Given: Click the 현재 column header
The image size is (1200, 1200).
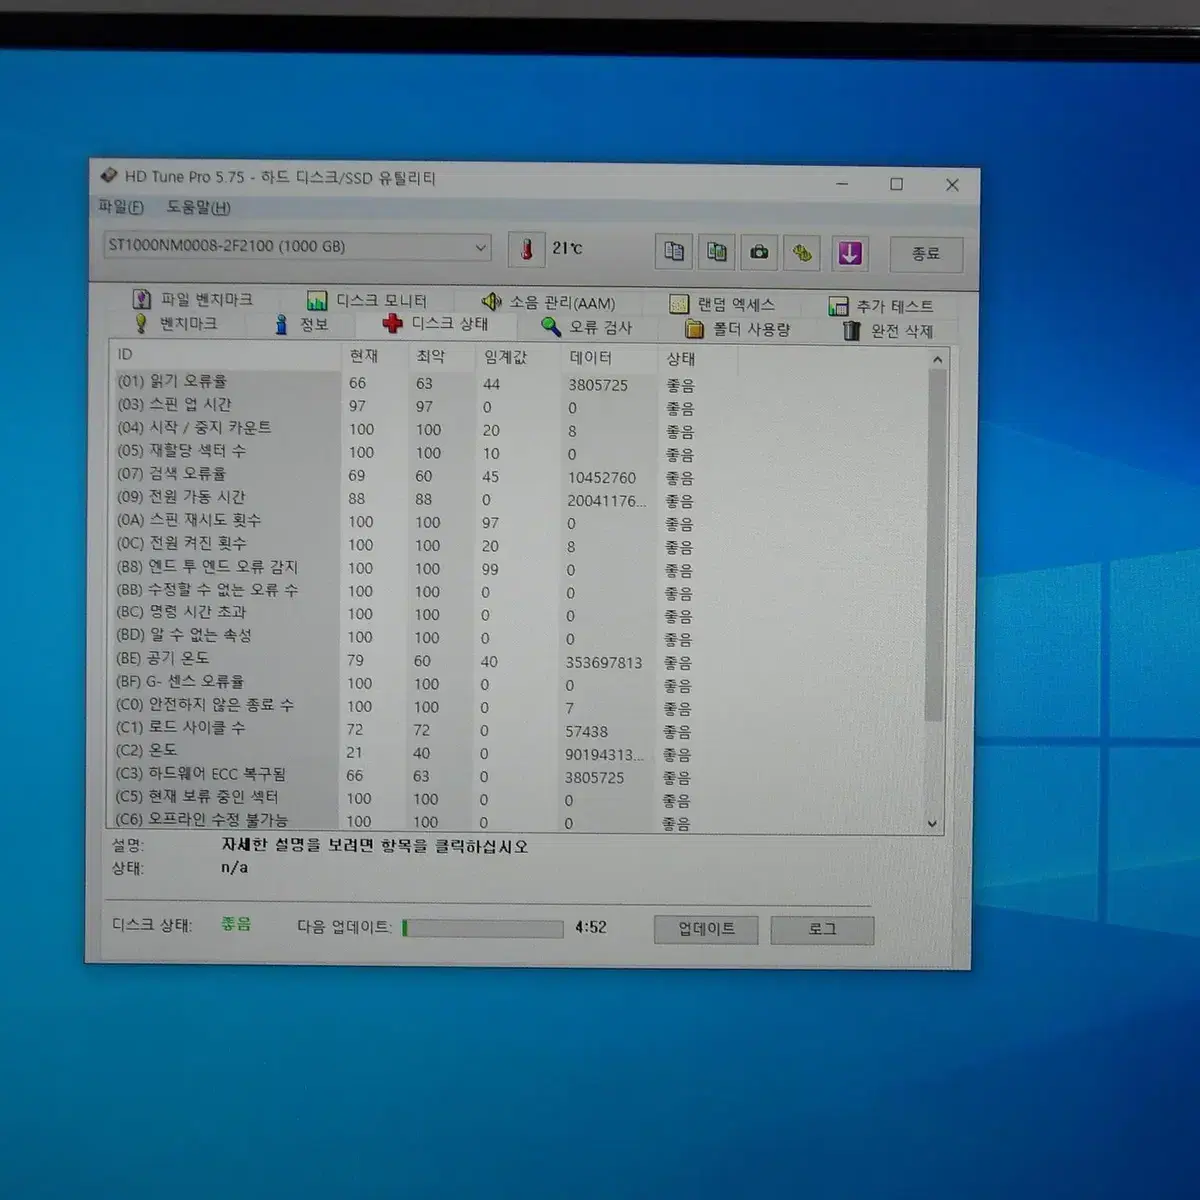Looking at the screenshot, I should [x=364, y=355].
